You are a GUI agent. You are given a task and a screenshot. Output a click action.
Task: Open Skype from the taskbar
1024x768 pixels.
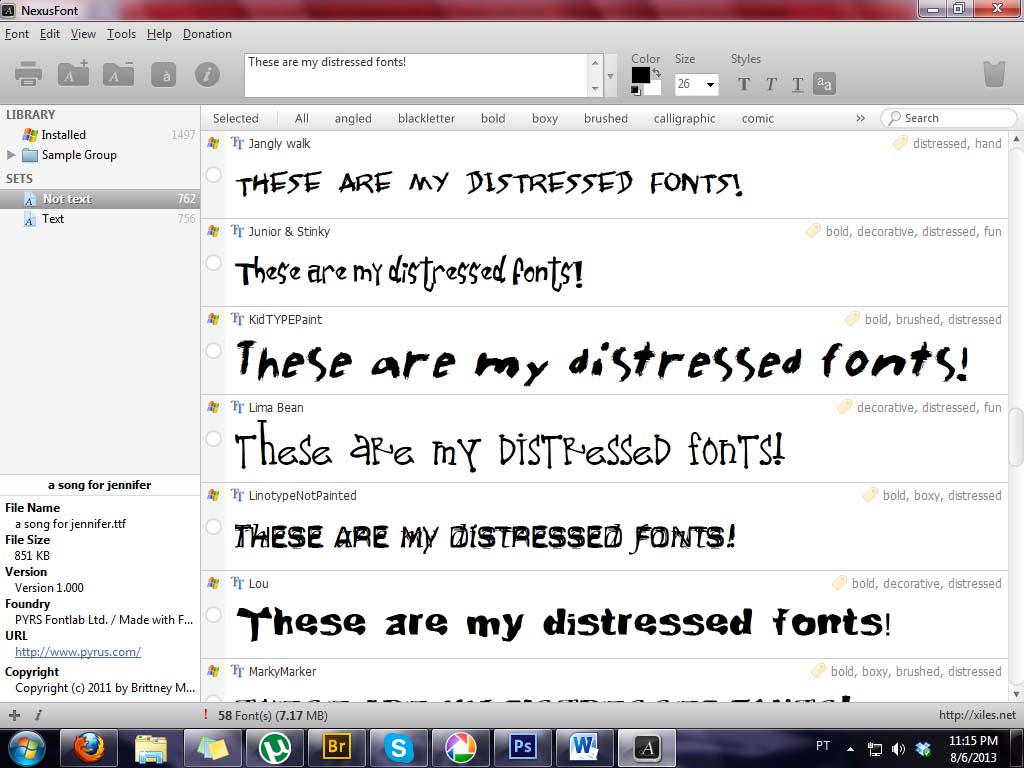398,748
